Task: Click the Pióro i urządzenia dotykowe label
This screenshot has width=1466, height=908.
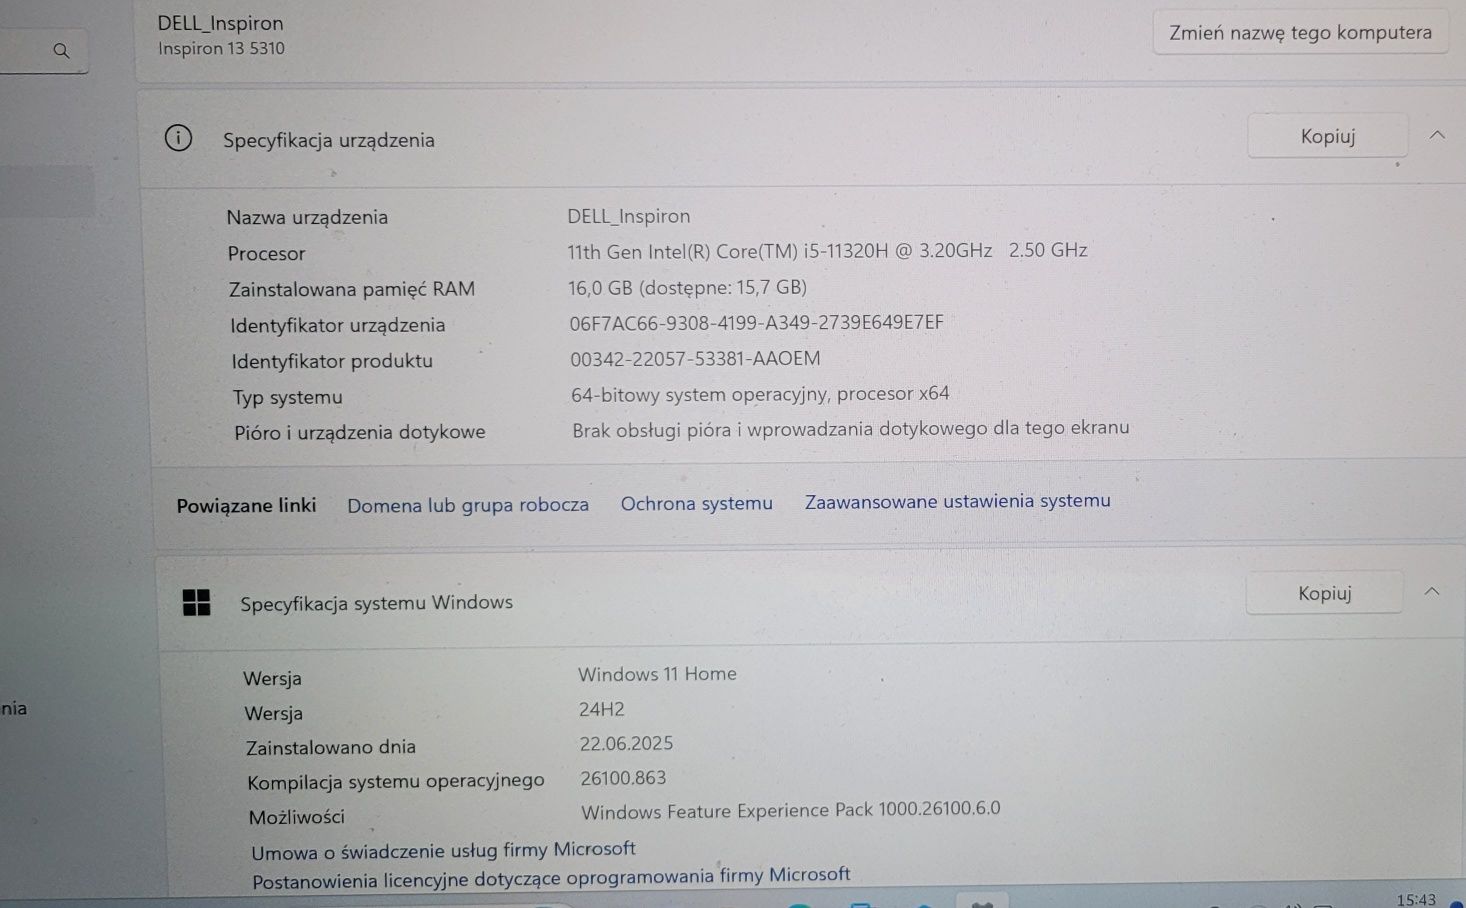Action: coord(360,432)
